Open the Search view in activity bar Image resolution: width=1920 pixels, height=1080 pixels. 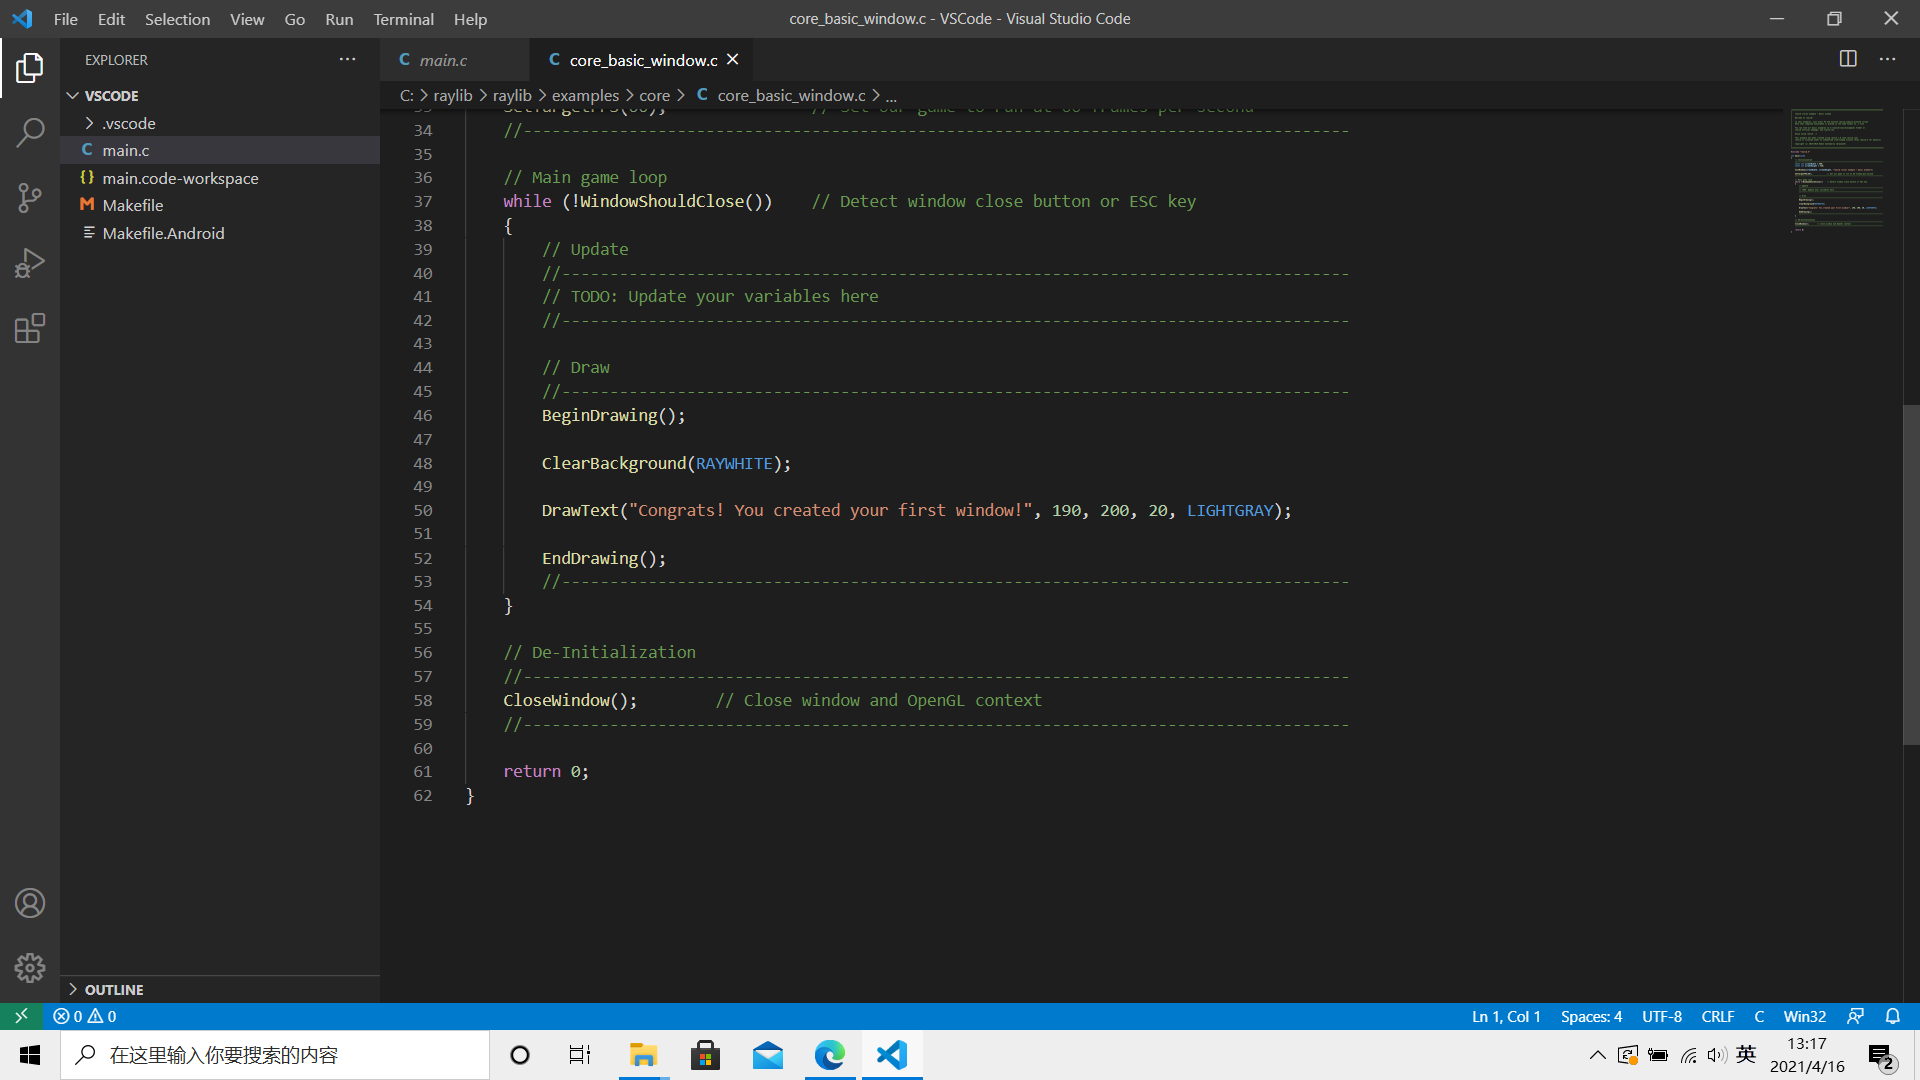point(30,132)
